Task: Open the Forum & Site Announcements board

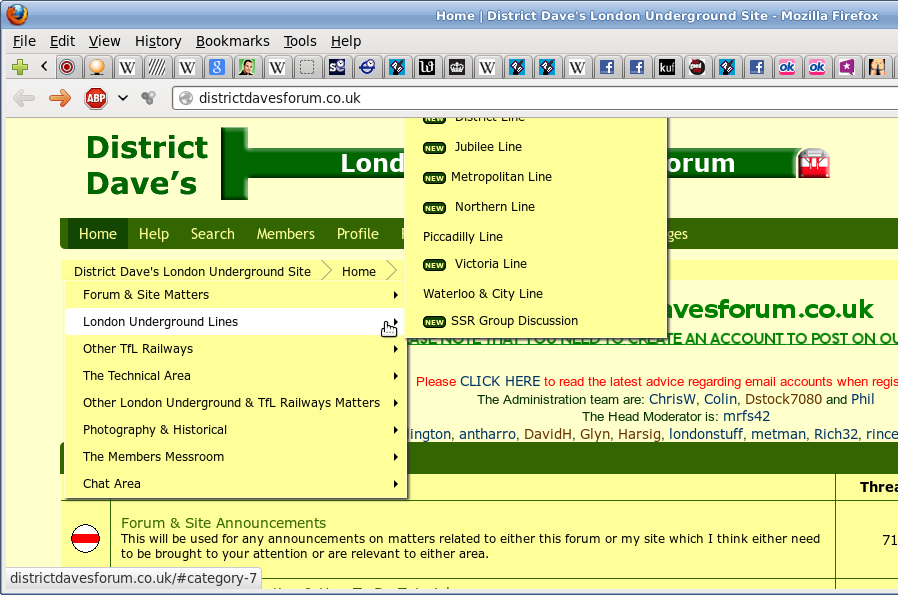Action: (x=223, y=523)
